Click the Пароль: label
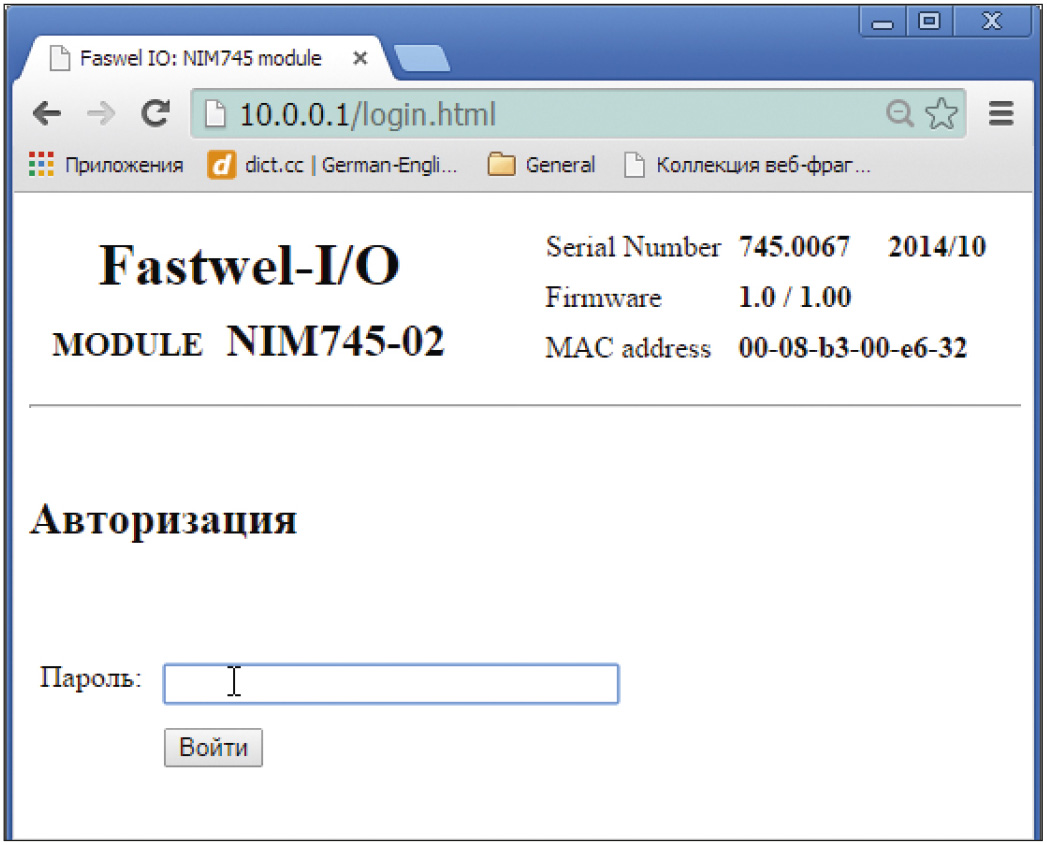 91,678
